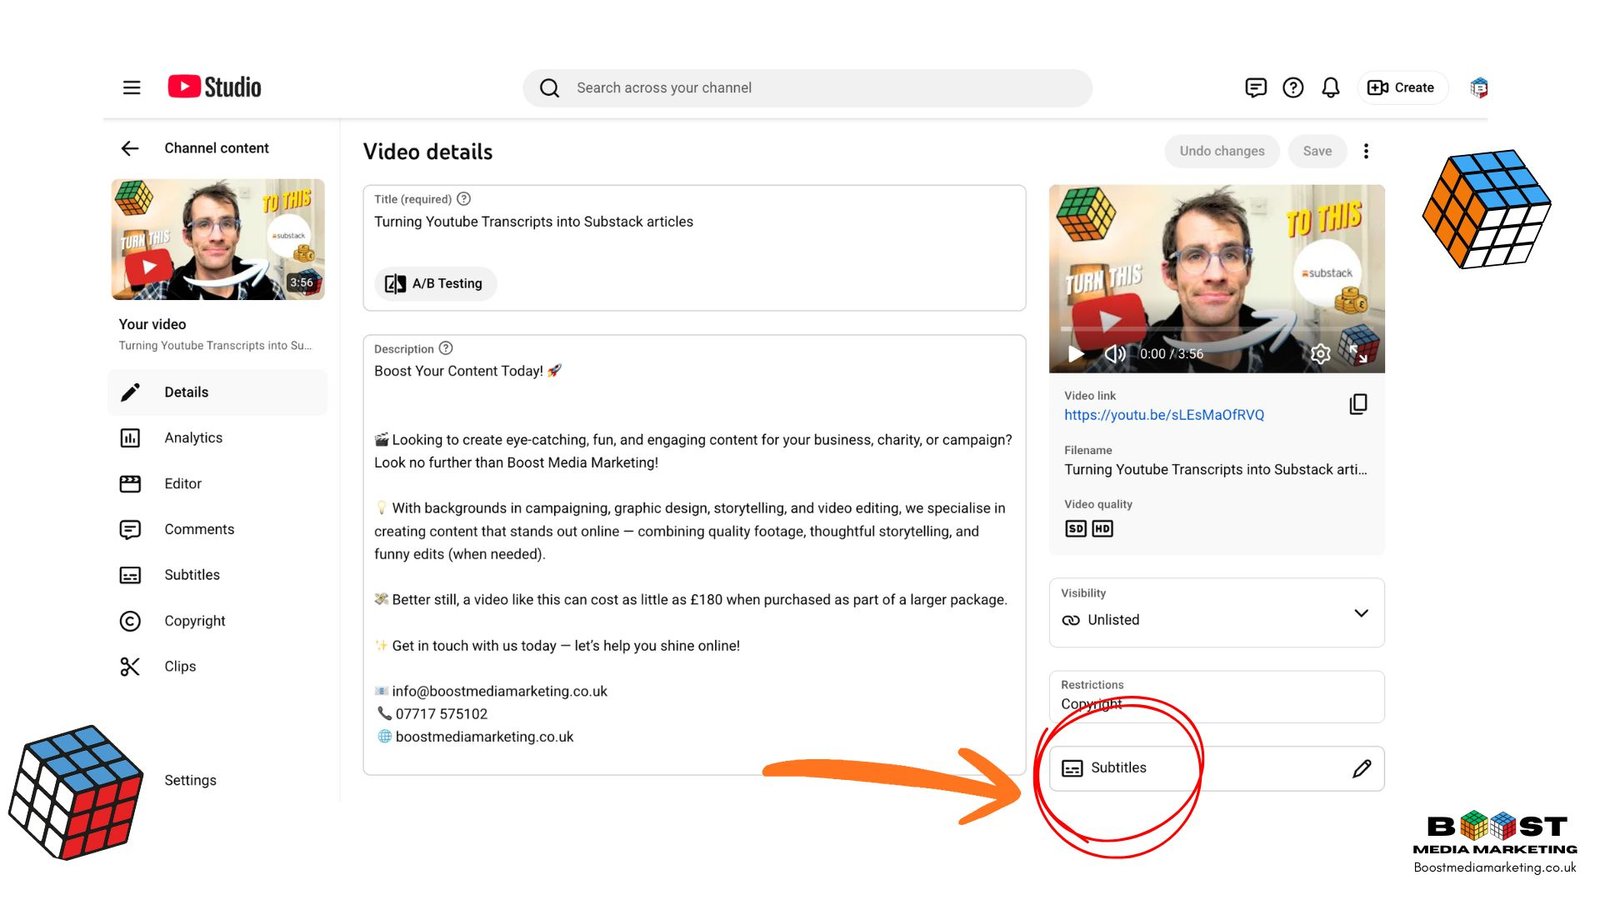
Task: Edit subtitles using the pencil icon
Action: 1362,768
